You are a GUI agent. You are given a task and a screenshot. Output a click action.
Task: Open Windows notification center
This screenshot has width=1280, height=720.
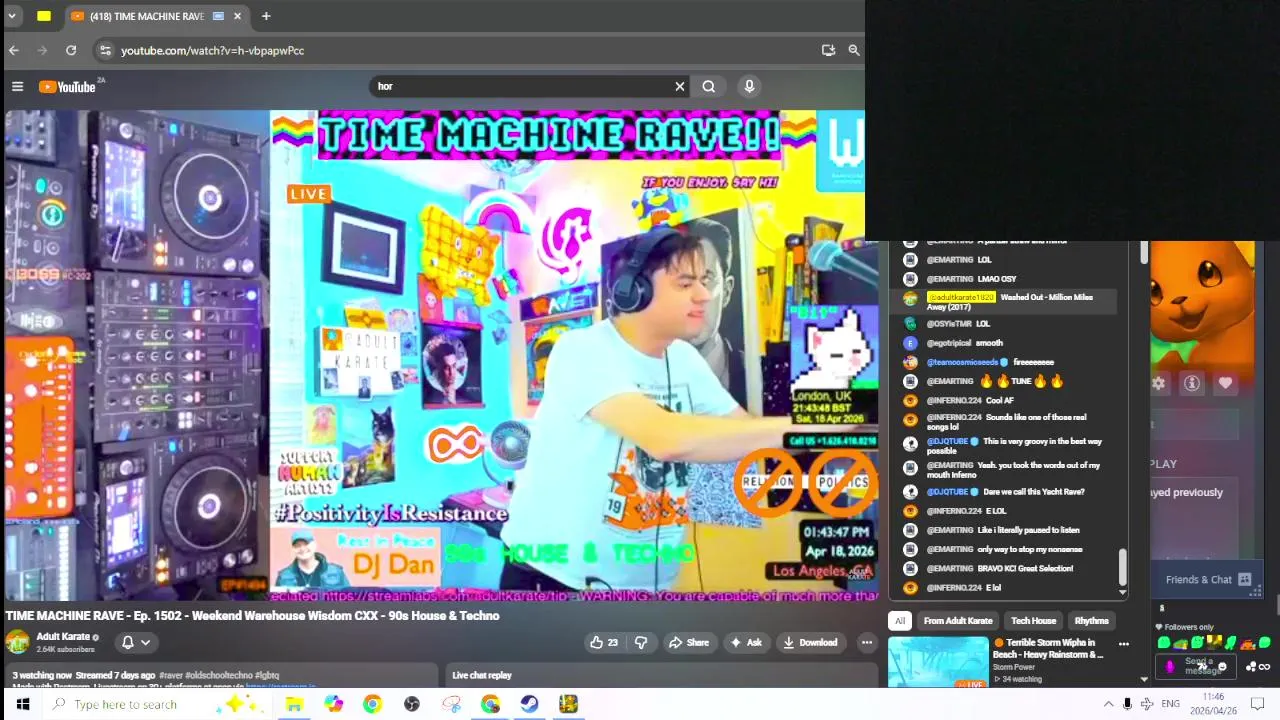coord(1258,704)
